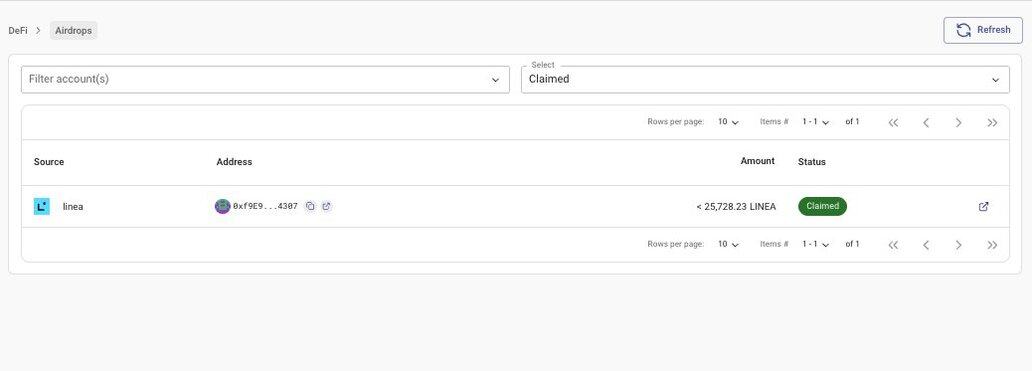Open the Claimed status select dropdown
Screen dimensions: 1032x371
point(765,79)
